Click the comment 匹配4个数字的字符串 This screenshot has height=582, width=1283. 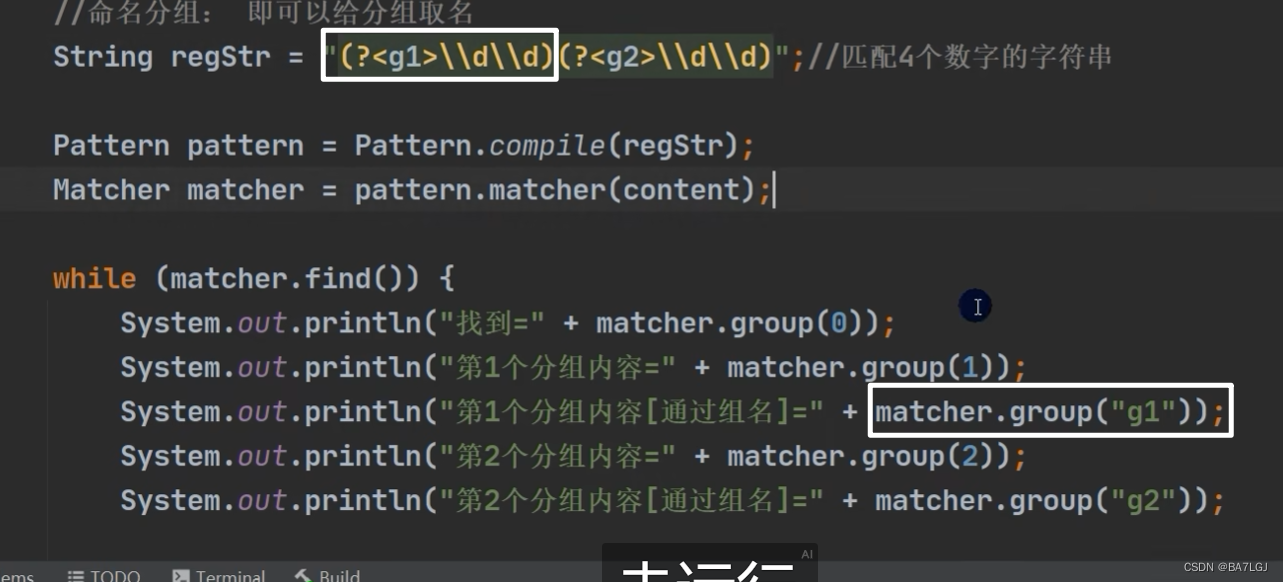(960, 57)
